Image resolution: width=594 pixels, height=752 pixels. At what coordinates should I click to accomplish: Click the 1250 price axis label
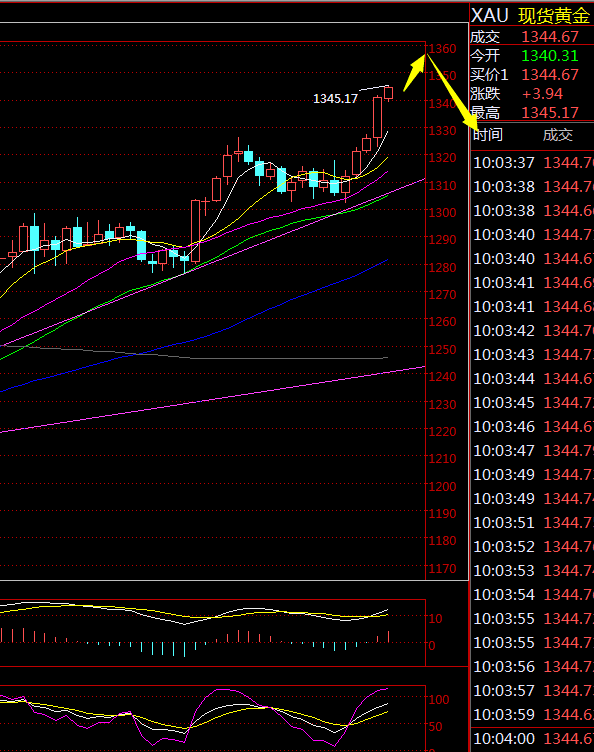pos(442,349)
